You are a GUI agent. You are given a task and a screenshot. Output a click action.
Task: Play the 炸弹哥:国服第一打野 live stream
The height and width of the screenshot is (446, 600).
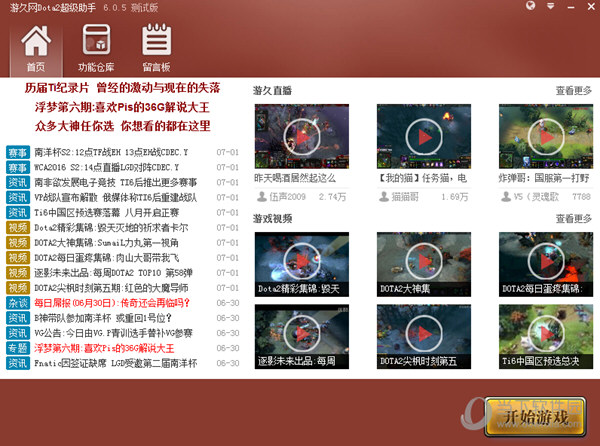pos(546,136)
